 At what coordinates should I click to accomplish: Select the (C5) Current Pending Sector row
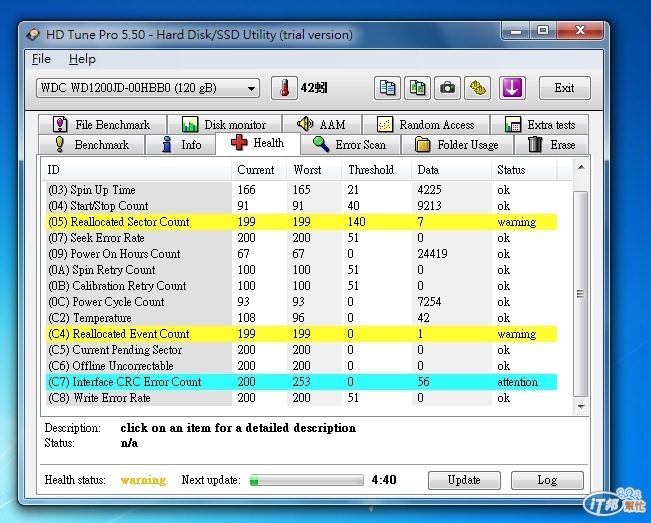coord(301,350)
